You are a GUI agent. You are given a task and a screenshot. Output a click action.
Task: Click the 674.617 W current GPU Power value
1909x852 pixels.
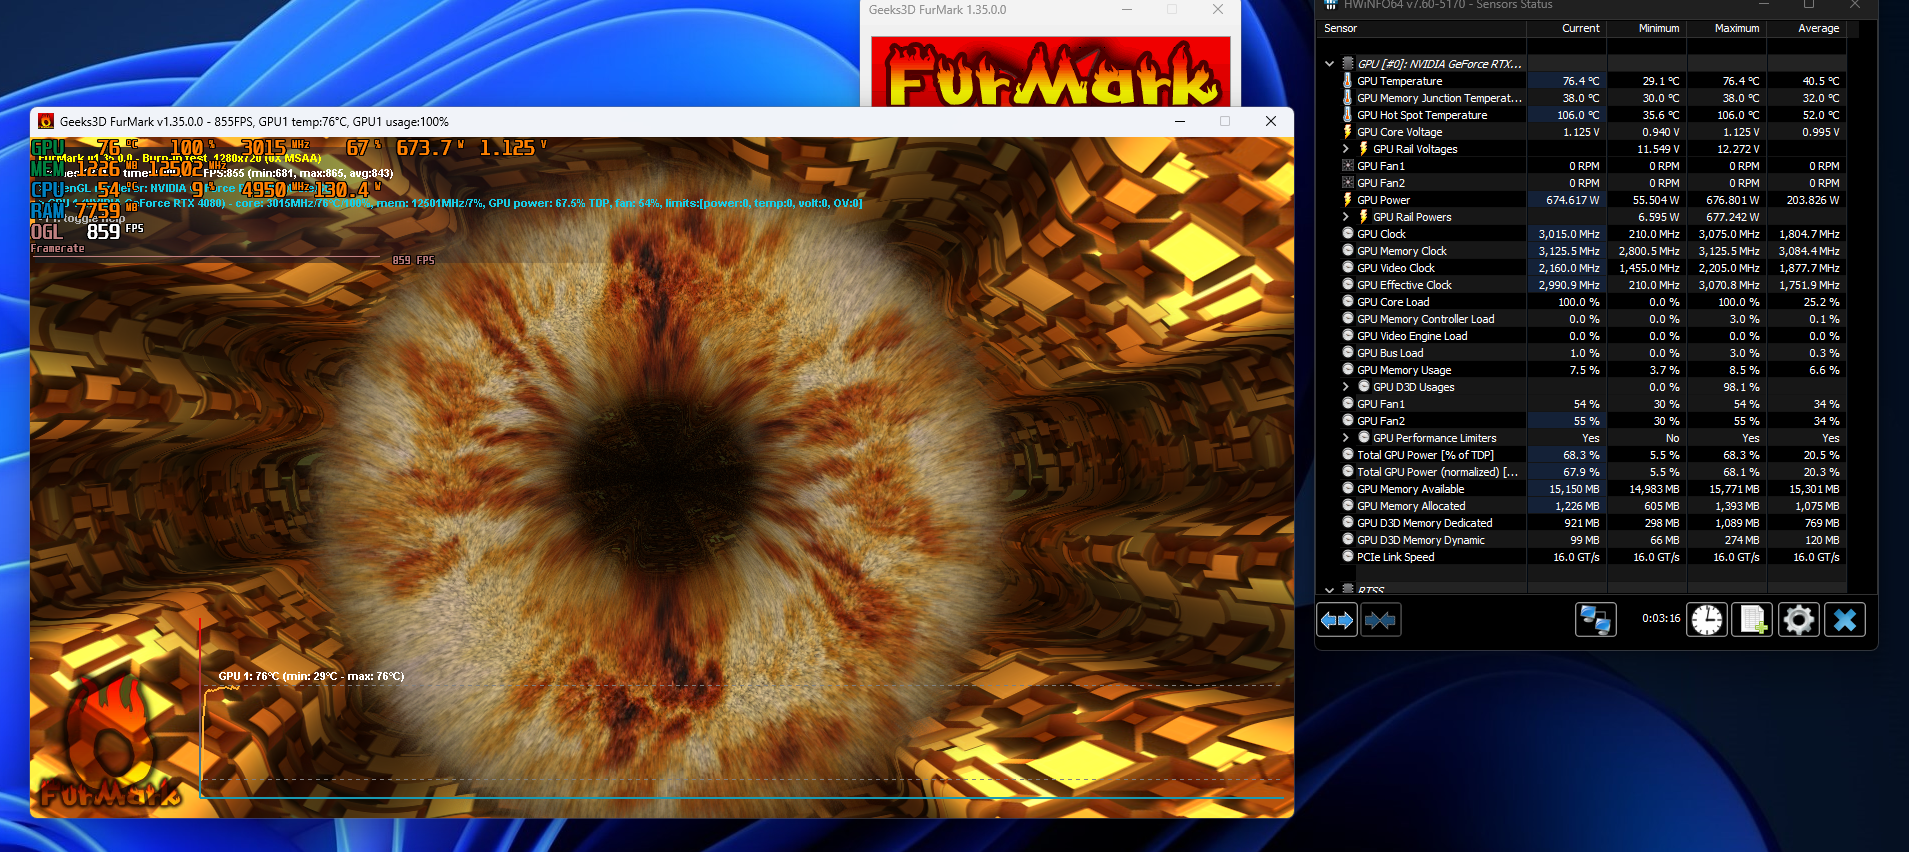point(1573,200)
